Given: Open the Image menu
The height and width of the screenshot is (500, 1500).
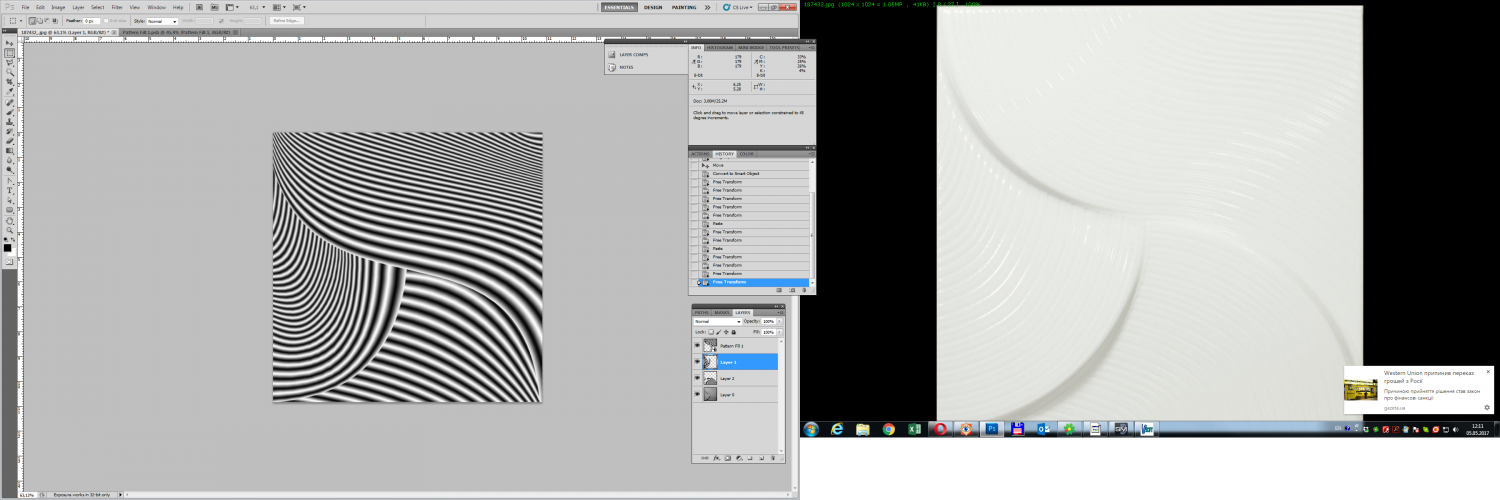Looking at the screenshot, I should point(58,7).
